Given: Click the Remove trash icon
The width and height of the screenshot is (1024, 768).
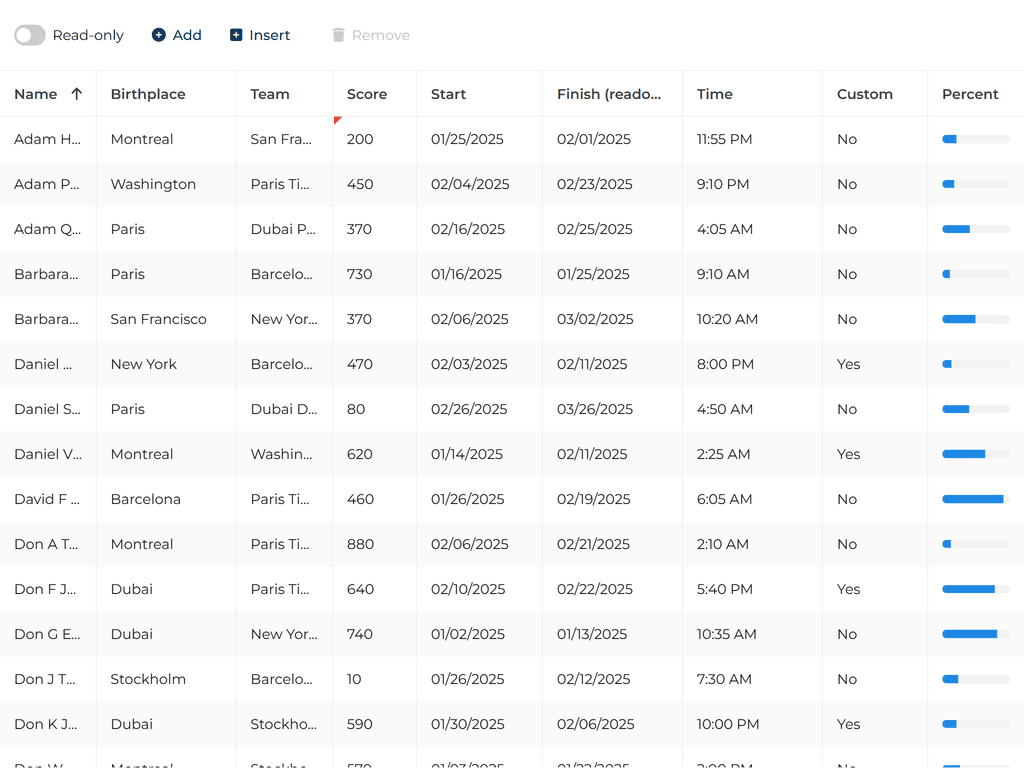Looking at the screenshot, I should click(x=338, y=35).
